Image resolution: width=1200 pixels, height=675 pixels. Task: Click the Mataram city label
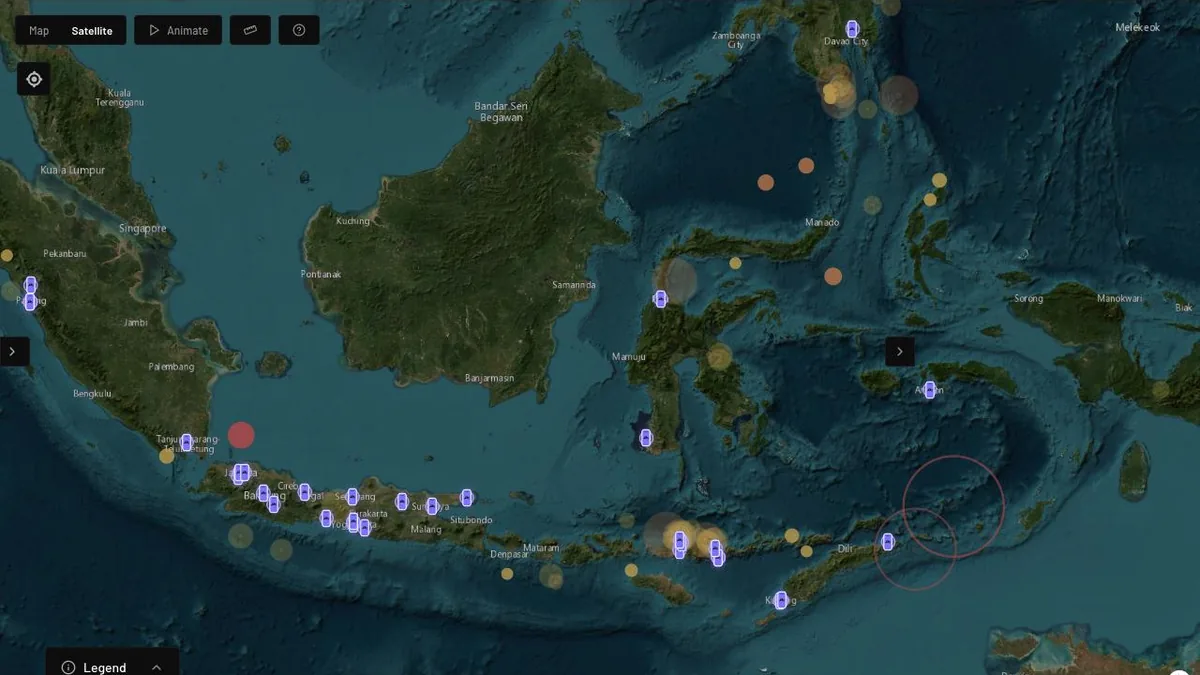(x=541, y=548)
